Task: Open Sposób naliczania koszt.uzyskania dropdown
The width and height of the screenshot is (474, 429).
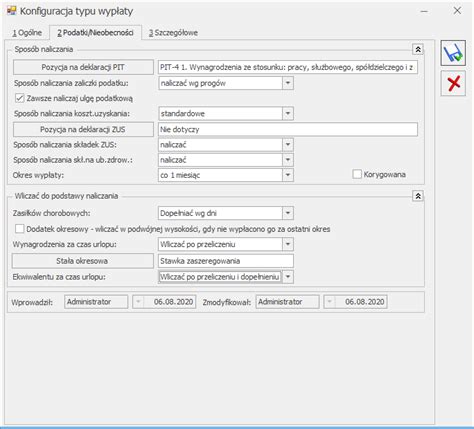Action: pyautogui.click(x=288, y=114)
